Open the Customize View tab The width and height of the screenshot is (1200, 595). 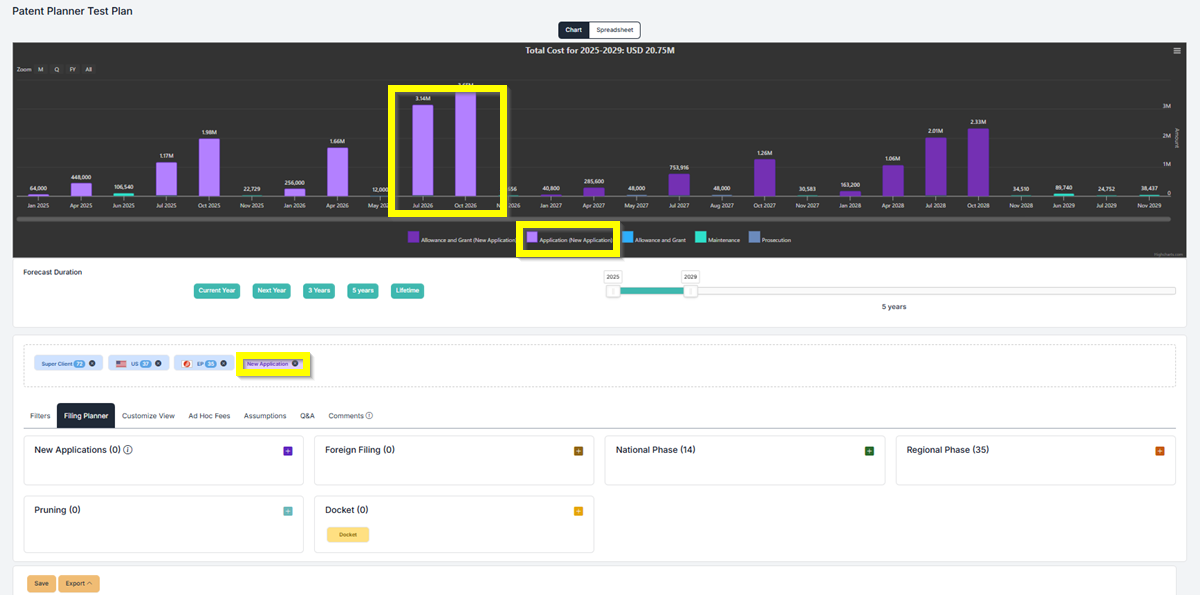[148, 415]
